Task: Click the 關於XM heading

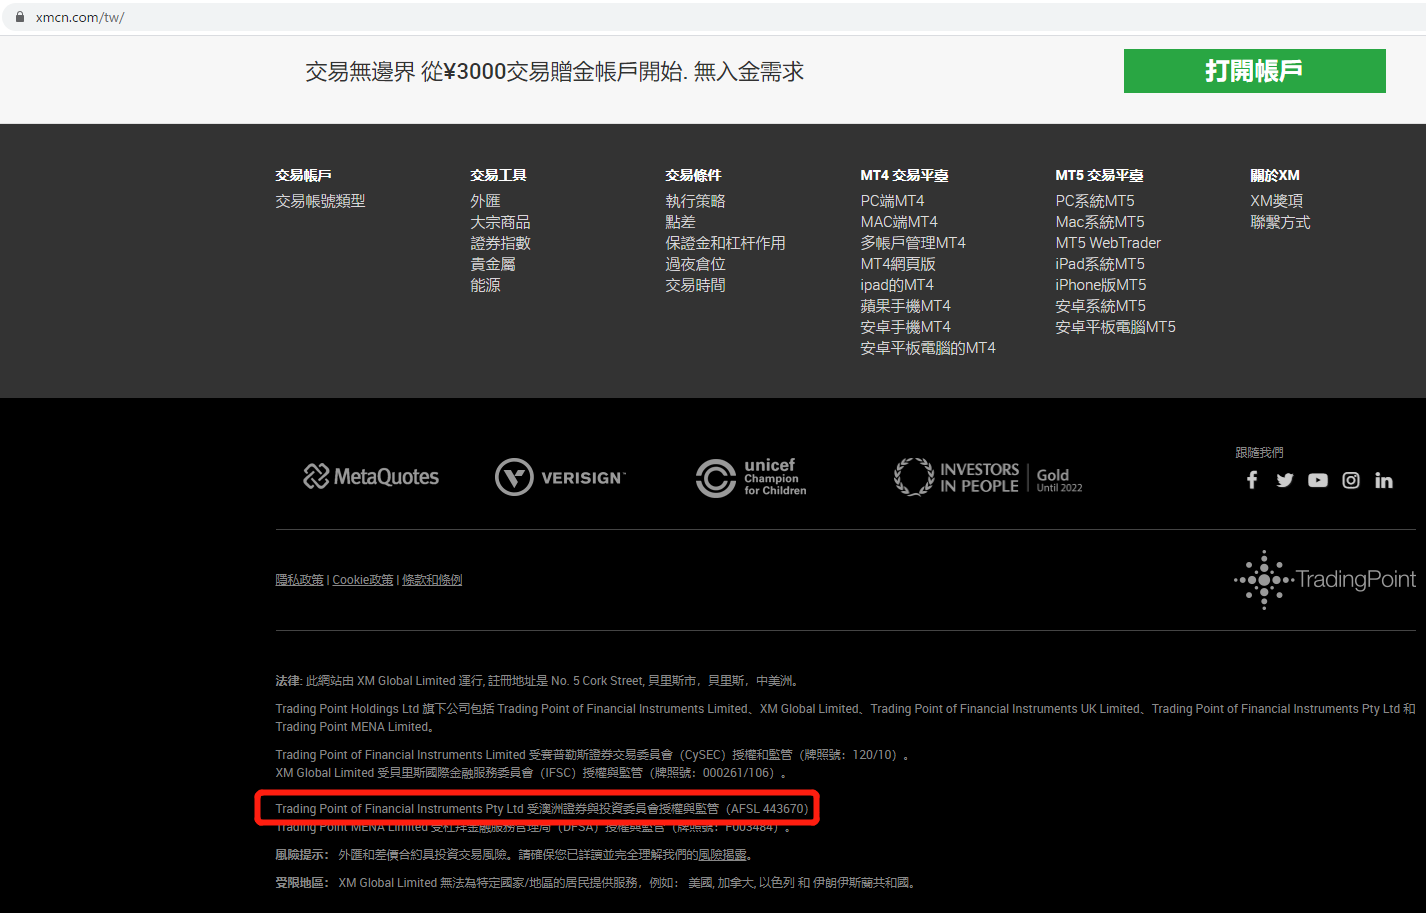Action: (x=1275, y=175)
